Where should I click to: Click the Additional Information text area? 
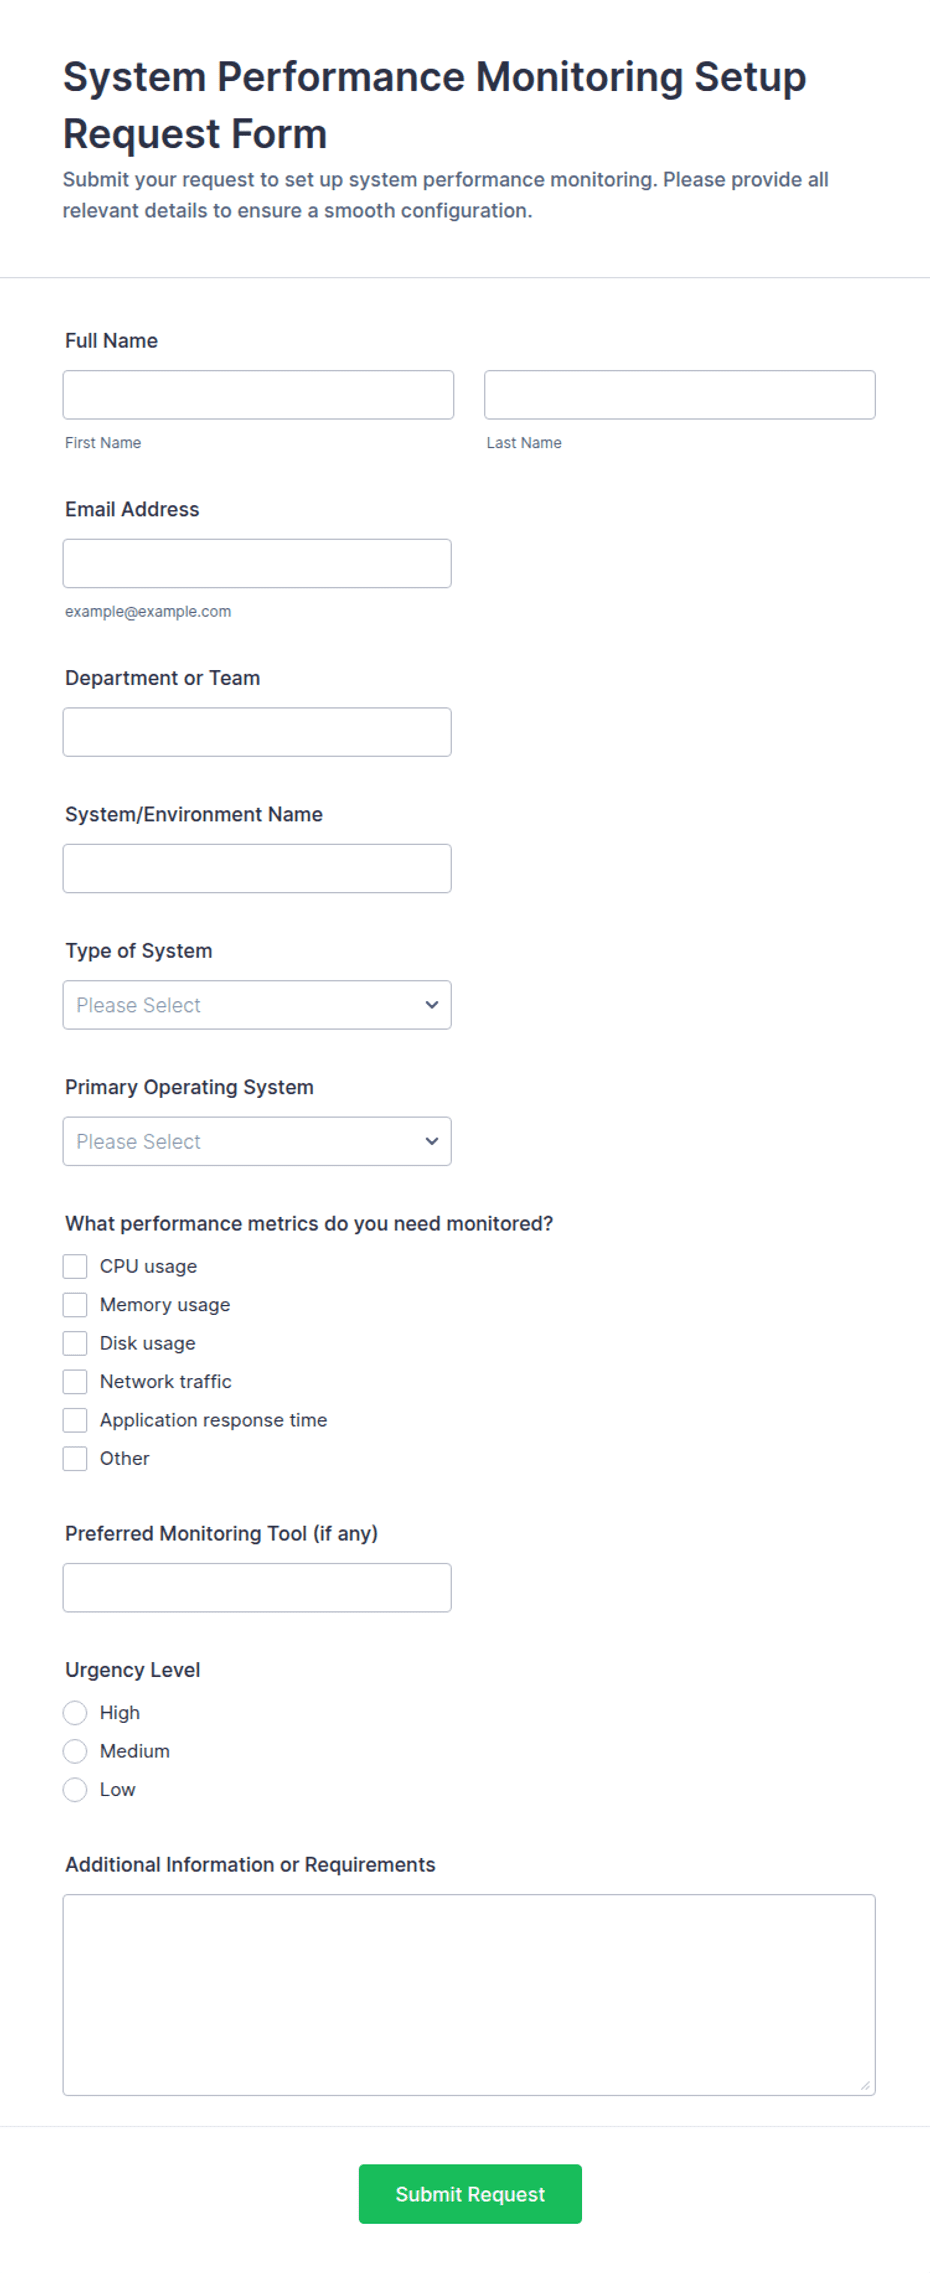(x=469, y=1995)
